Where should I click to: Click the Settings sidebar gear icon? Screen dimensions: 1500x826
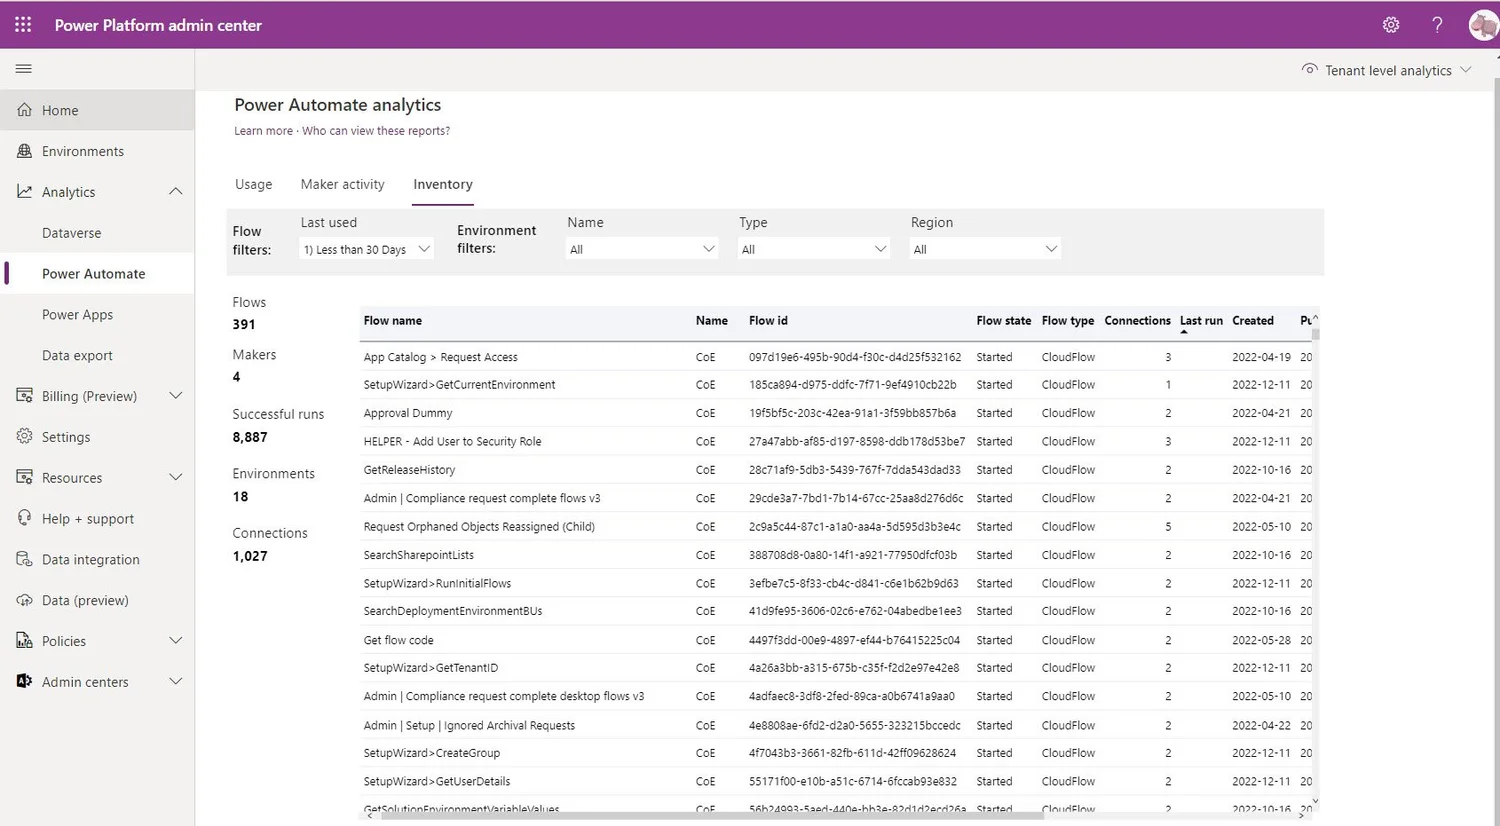coord(24,437)
